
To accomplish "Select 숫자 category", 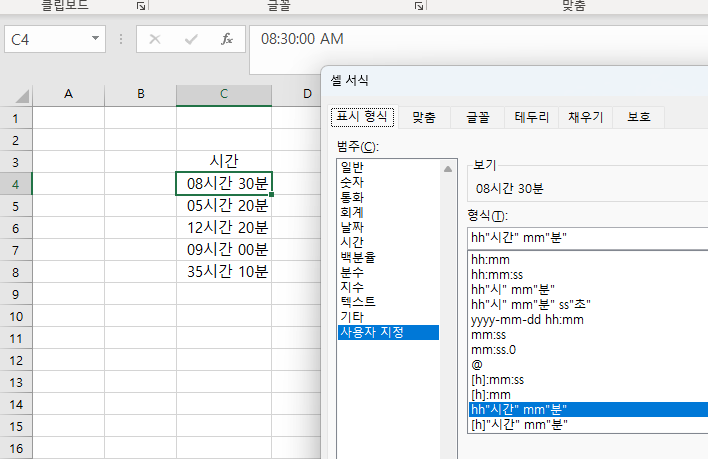I will [388, 182].
